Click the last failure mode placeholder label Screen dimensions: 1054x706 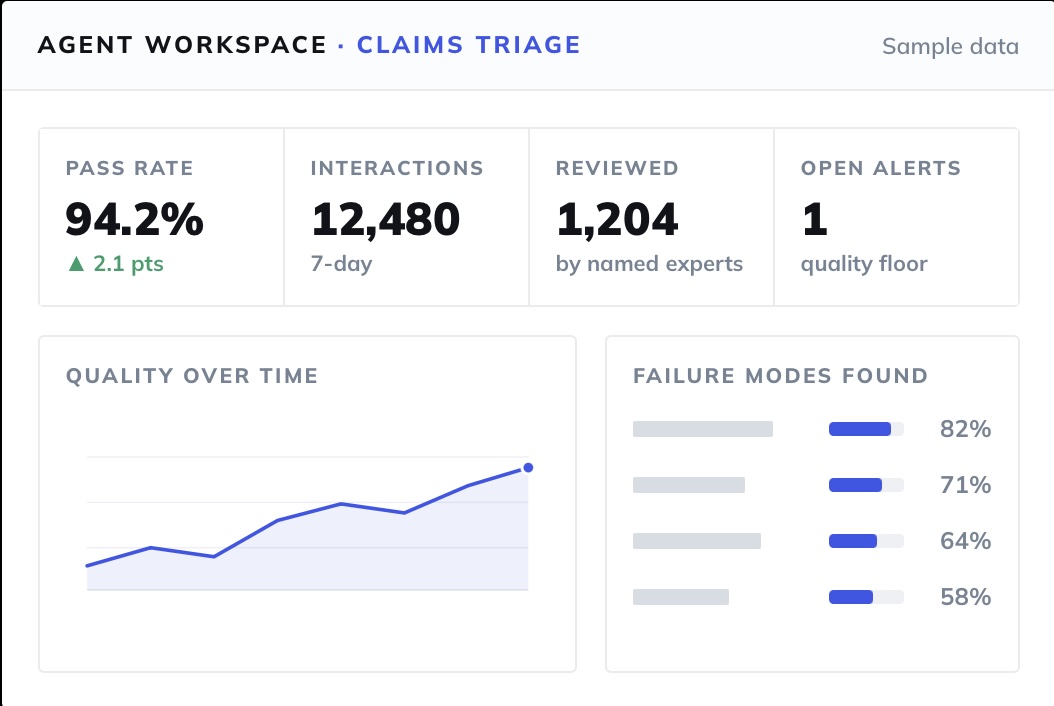pyautogui.click(x=681, y=596)
